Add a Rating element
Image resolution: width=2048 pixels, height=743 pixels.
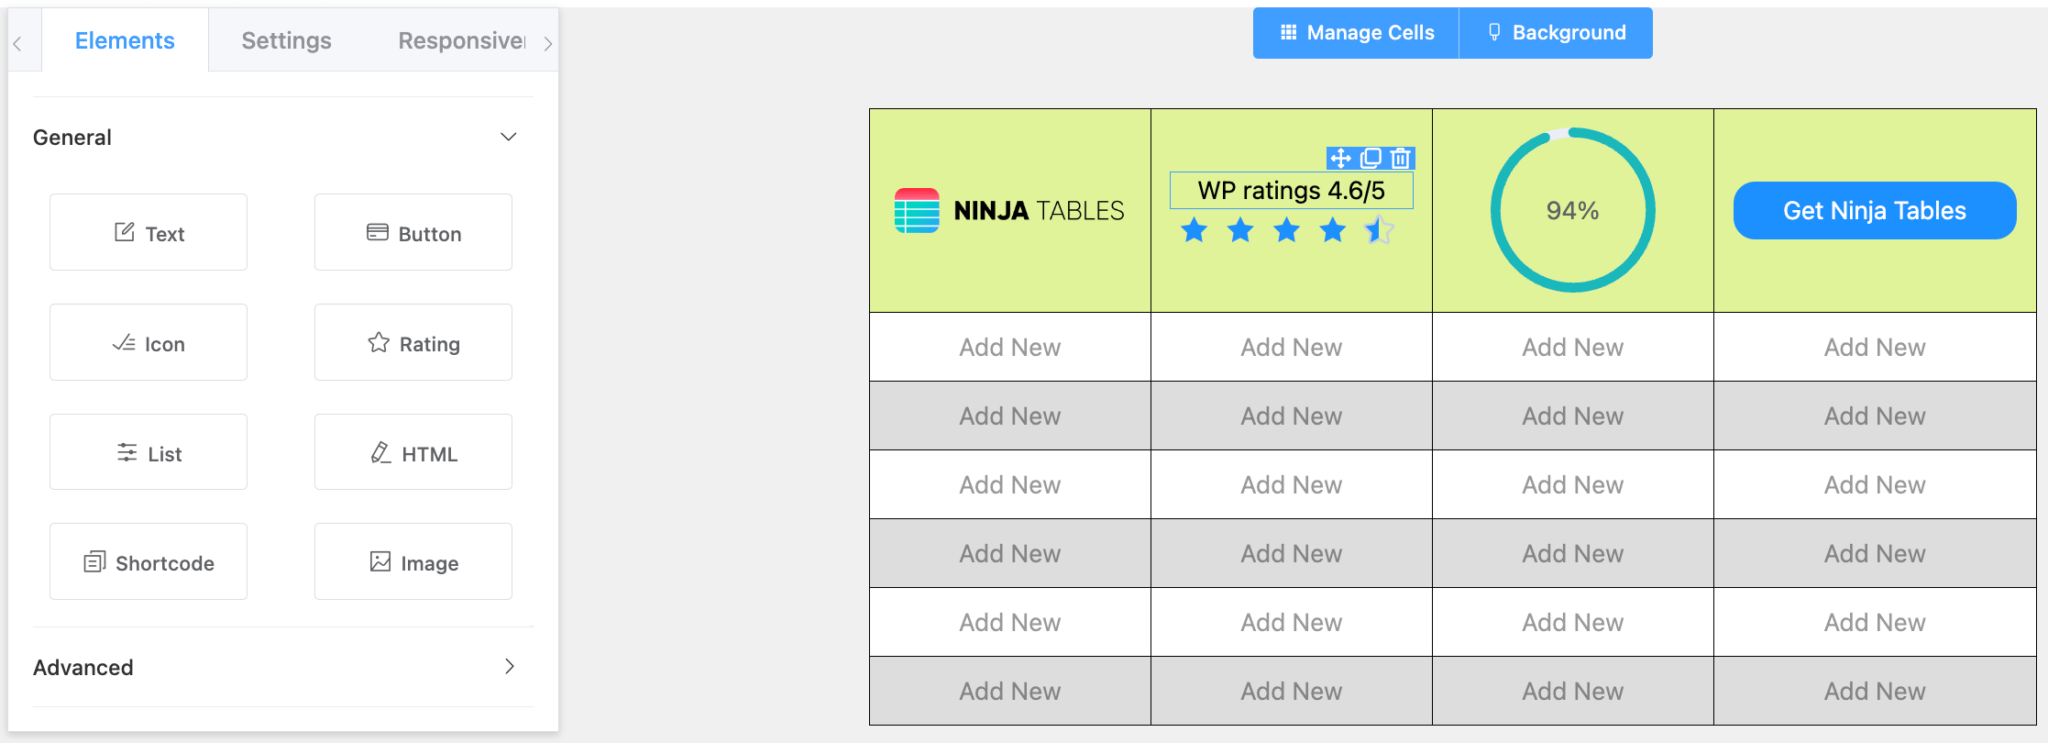click(412, 342)
